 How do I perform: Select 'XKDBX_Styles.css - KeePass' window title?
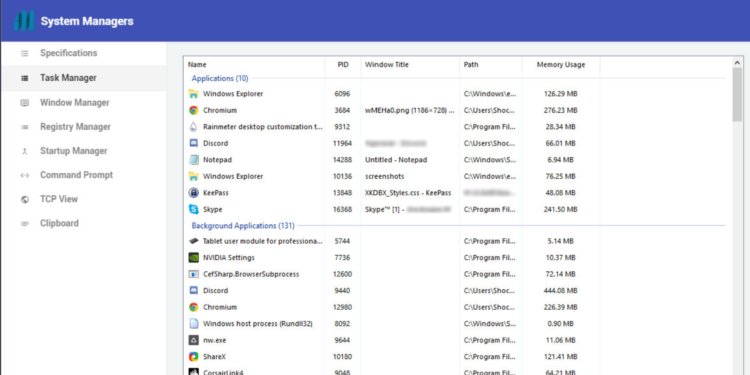point(408,193)
